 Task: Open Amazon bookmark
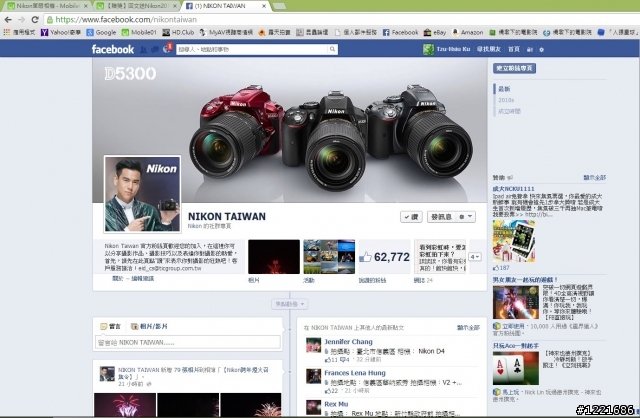[x=467, y=32]
